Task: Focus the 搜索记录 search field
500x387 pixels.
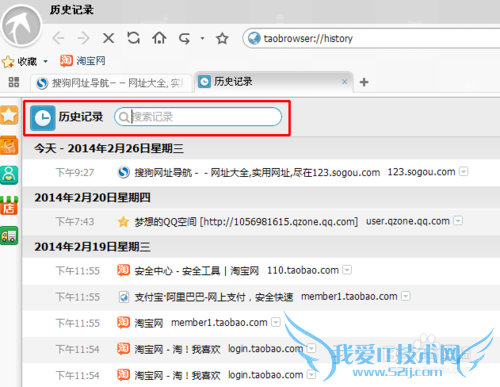Action: click(198, 117)
